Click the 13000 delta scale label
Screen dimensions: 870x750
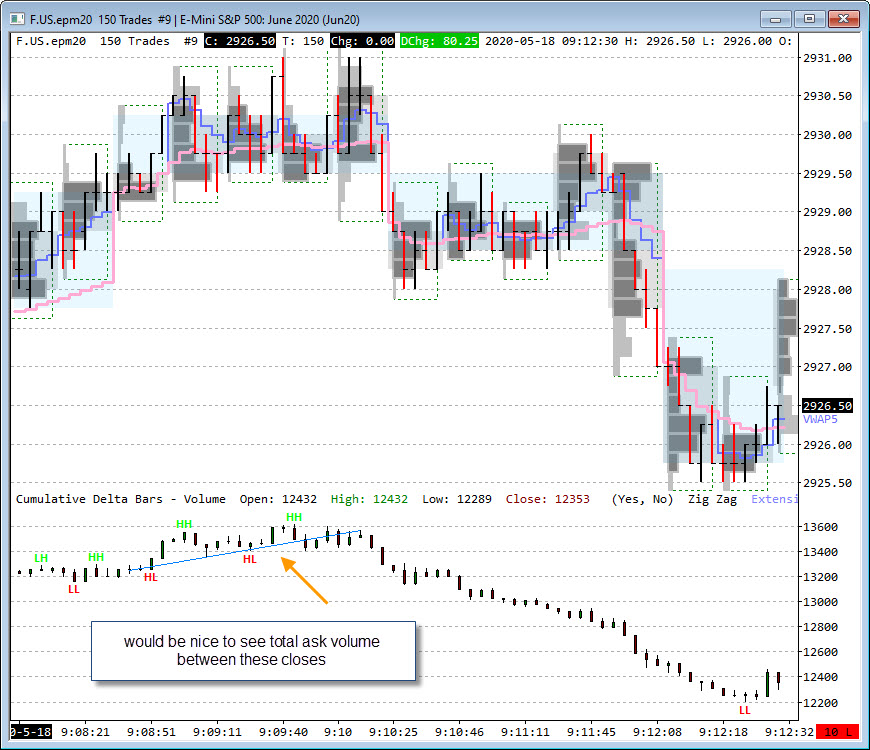point(820,602)
